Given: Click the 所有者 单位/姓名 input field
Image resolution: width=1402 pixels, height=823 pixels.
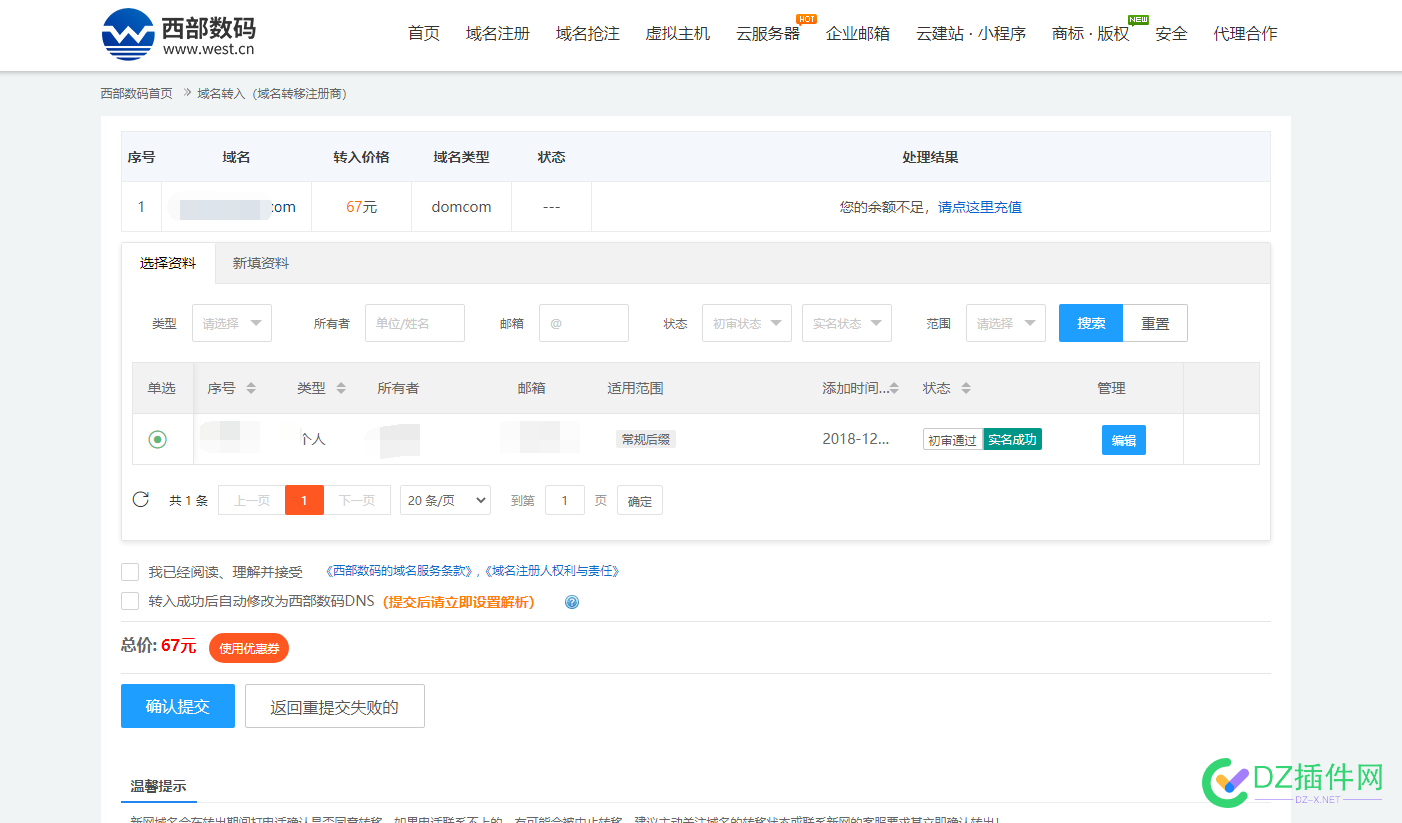Looking at the screenshot, I should 415,323.
